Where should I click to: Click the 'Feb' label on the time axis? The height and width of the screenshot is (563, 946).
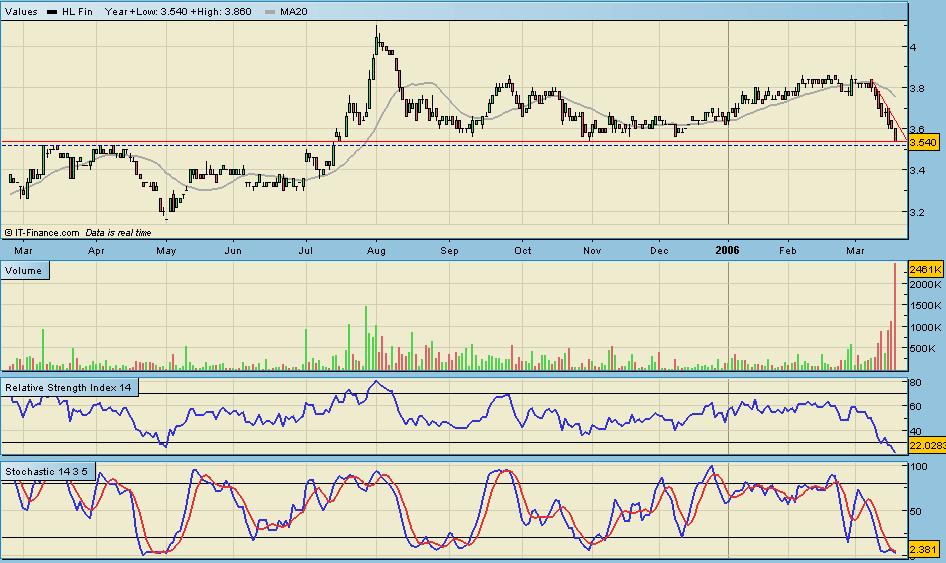pos(787,250)
